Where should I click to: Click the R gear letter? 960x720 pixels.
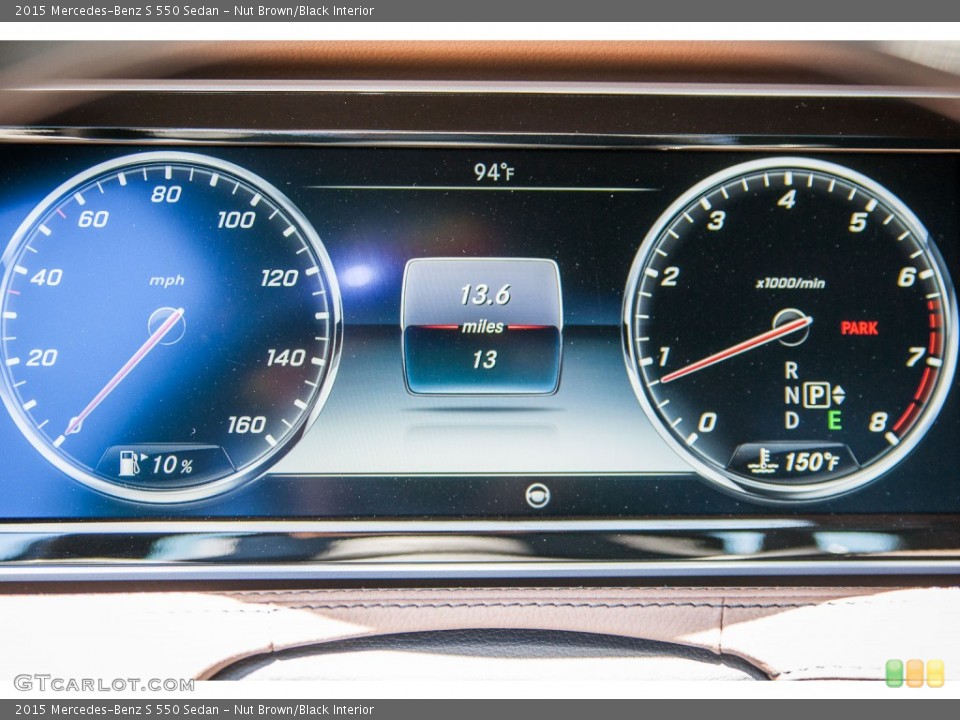[792, 370]
